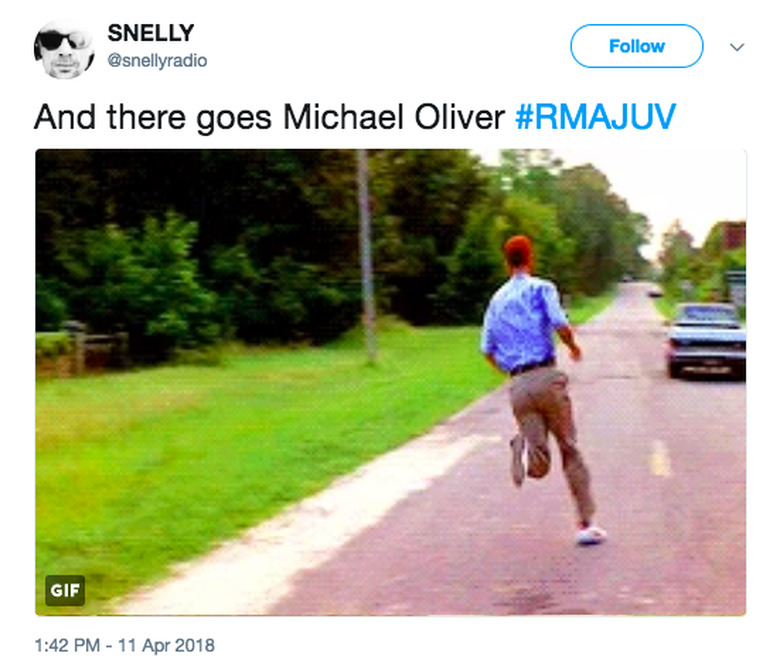780x670 pixels.
Task: Click the GIF badge on the media
Action: (x=65, y=590)
